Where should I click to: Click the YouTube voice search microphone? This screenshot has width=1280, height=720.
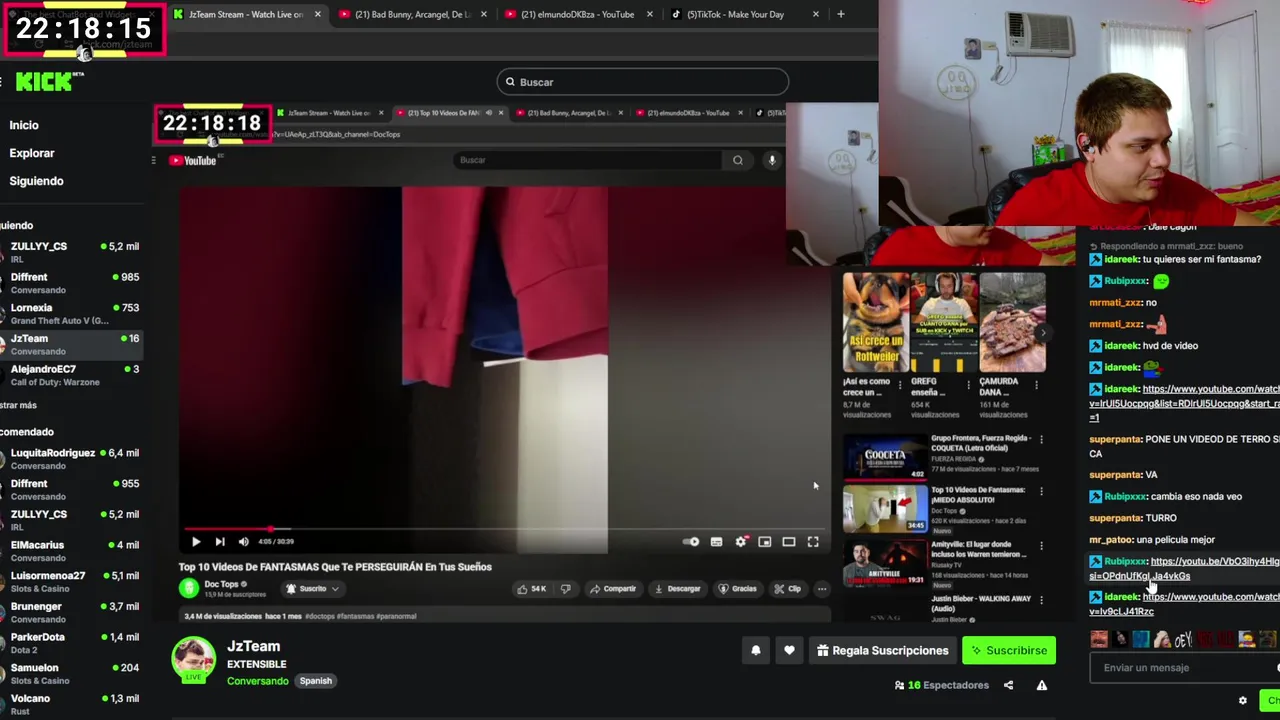click(x=772, y=160)
